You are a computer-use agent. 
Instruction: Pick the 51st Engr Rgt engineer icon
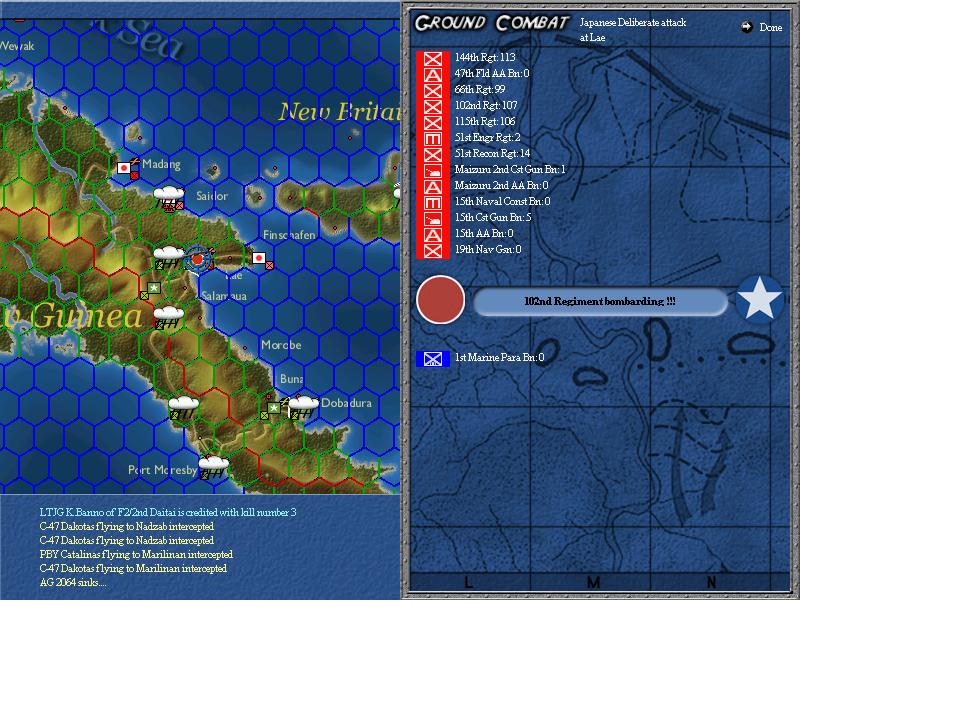tap(433, 139)
